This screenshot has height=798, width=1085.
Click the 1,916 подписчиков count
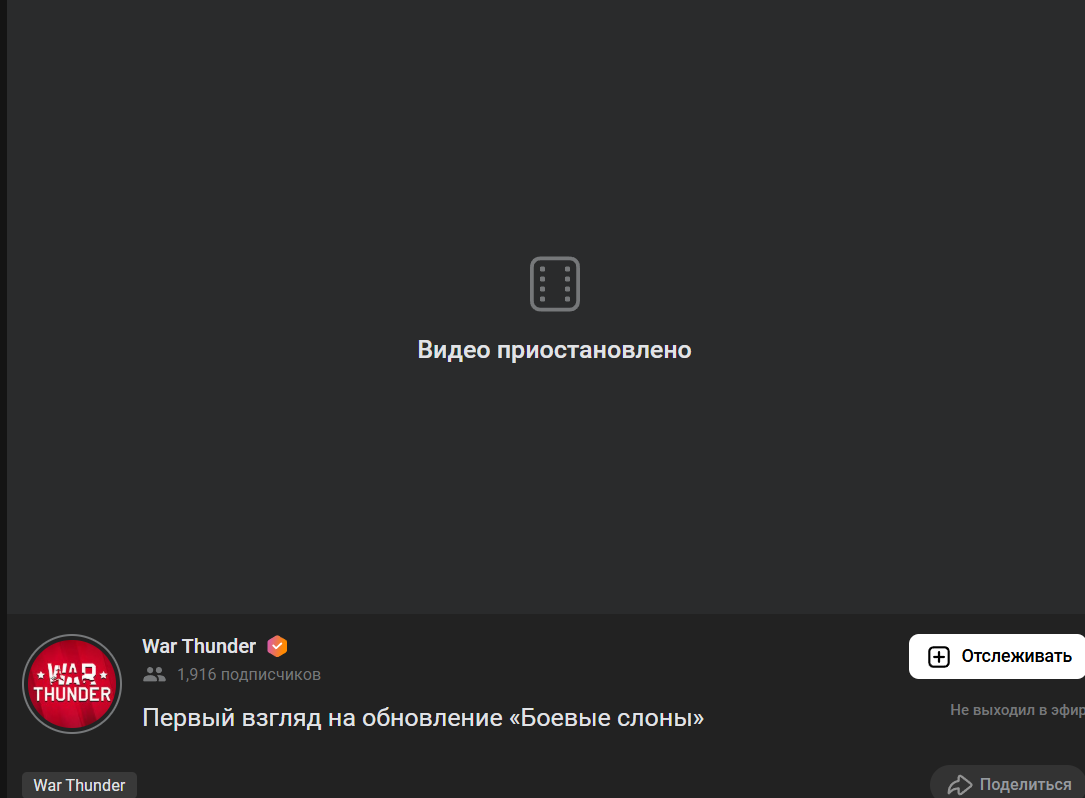[x=248, y=674]
